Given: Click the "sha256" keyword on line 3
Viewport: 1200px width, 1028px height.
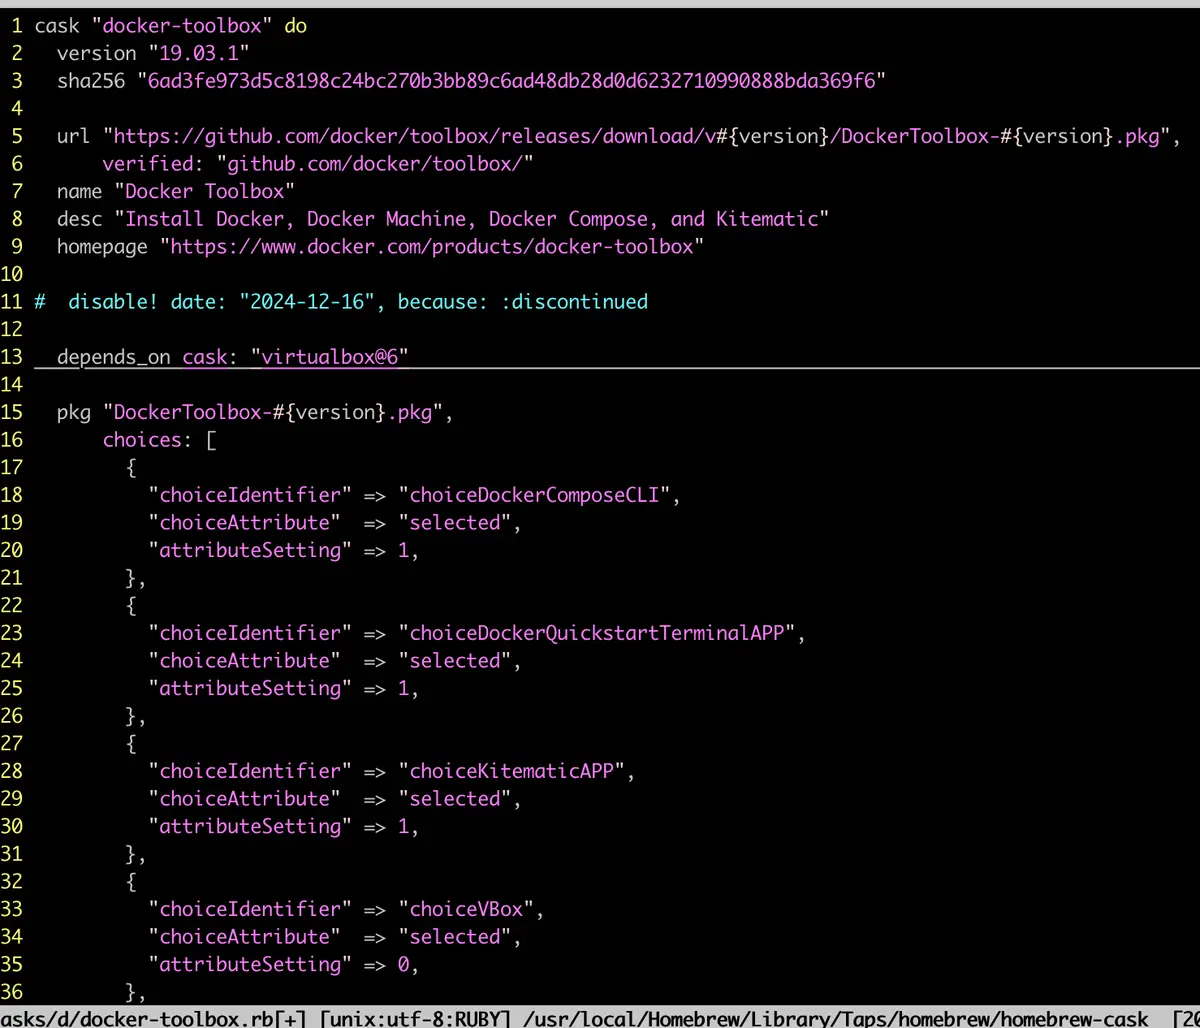Looking at the screenshot, I should [x=90, y=81].
